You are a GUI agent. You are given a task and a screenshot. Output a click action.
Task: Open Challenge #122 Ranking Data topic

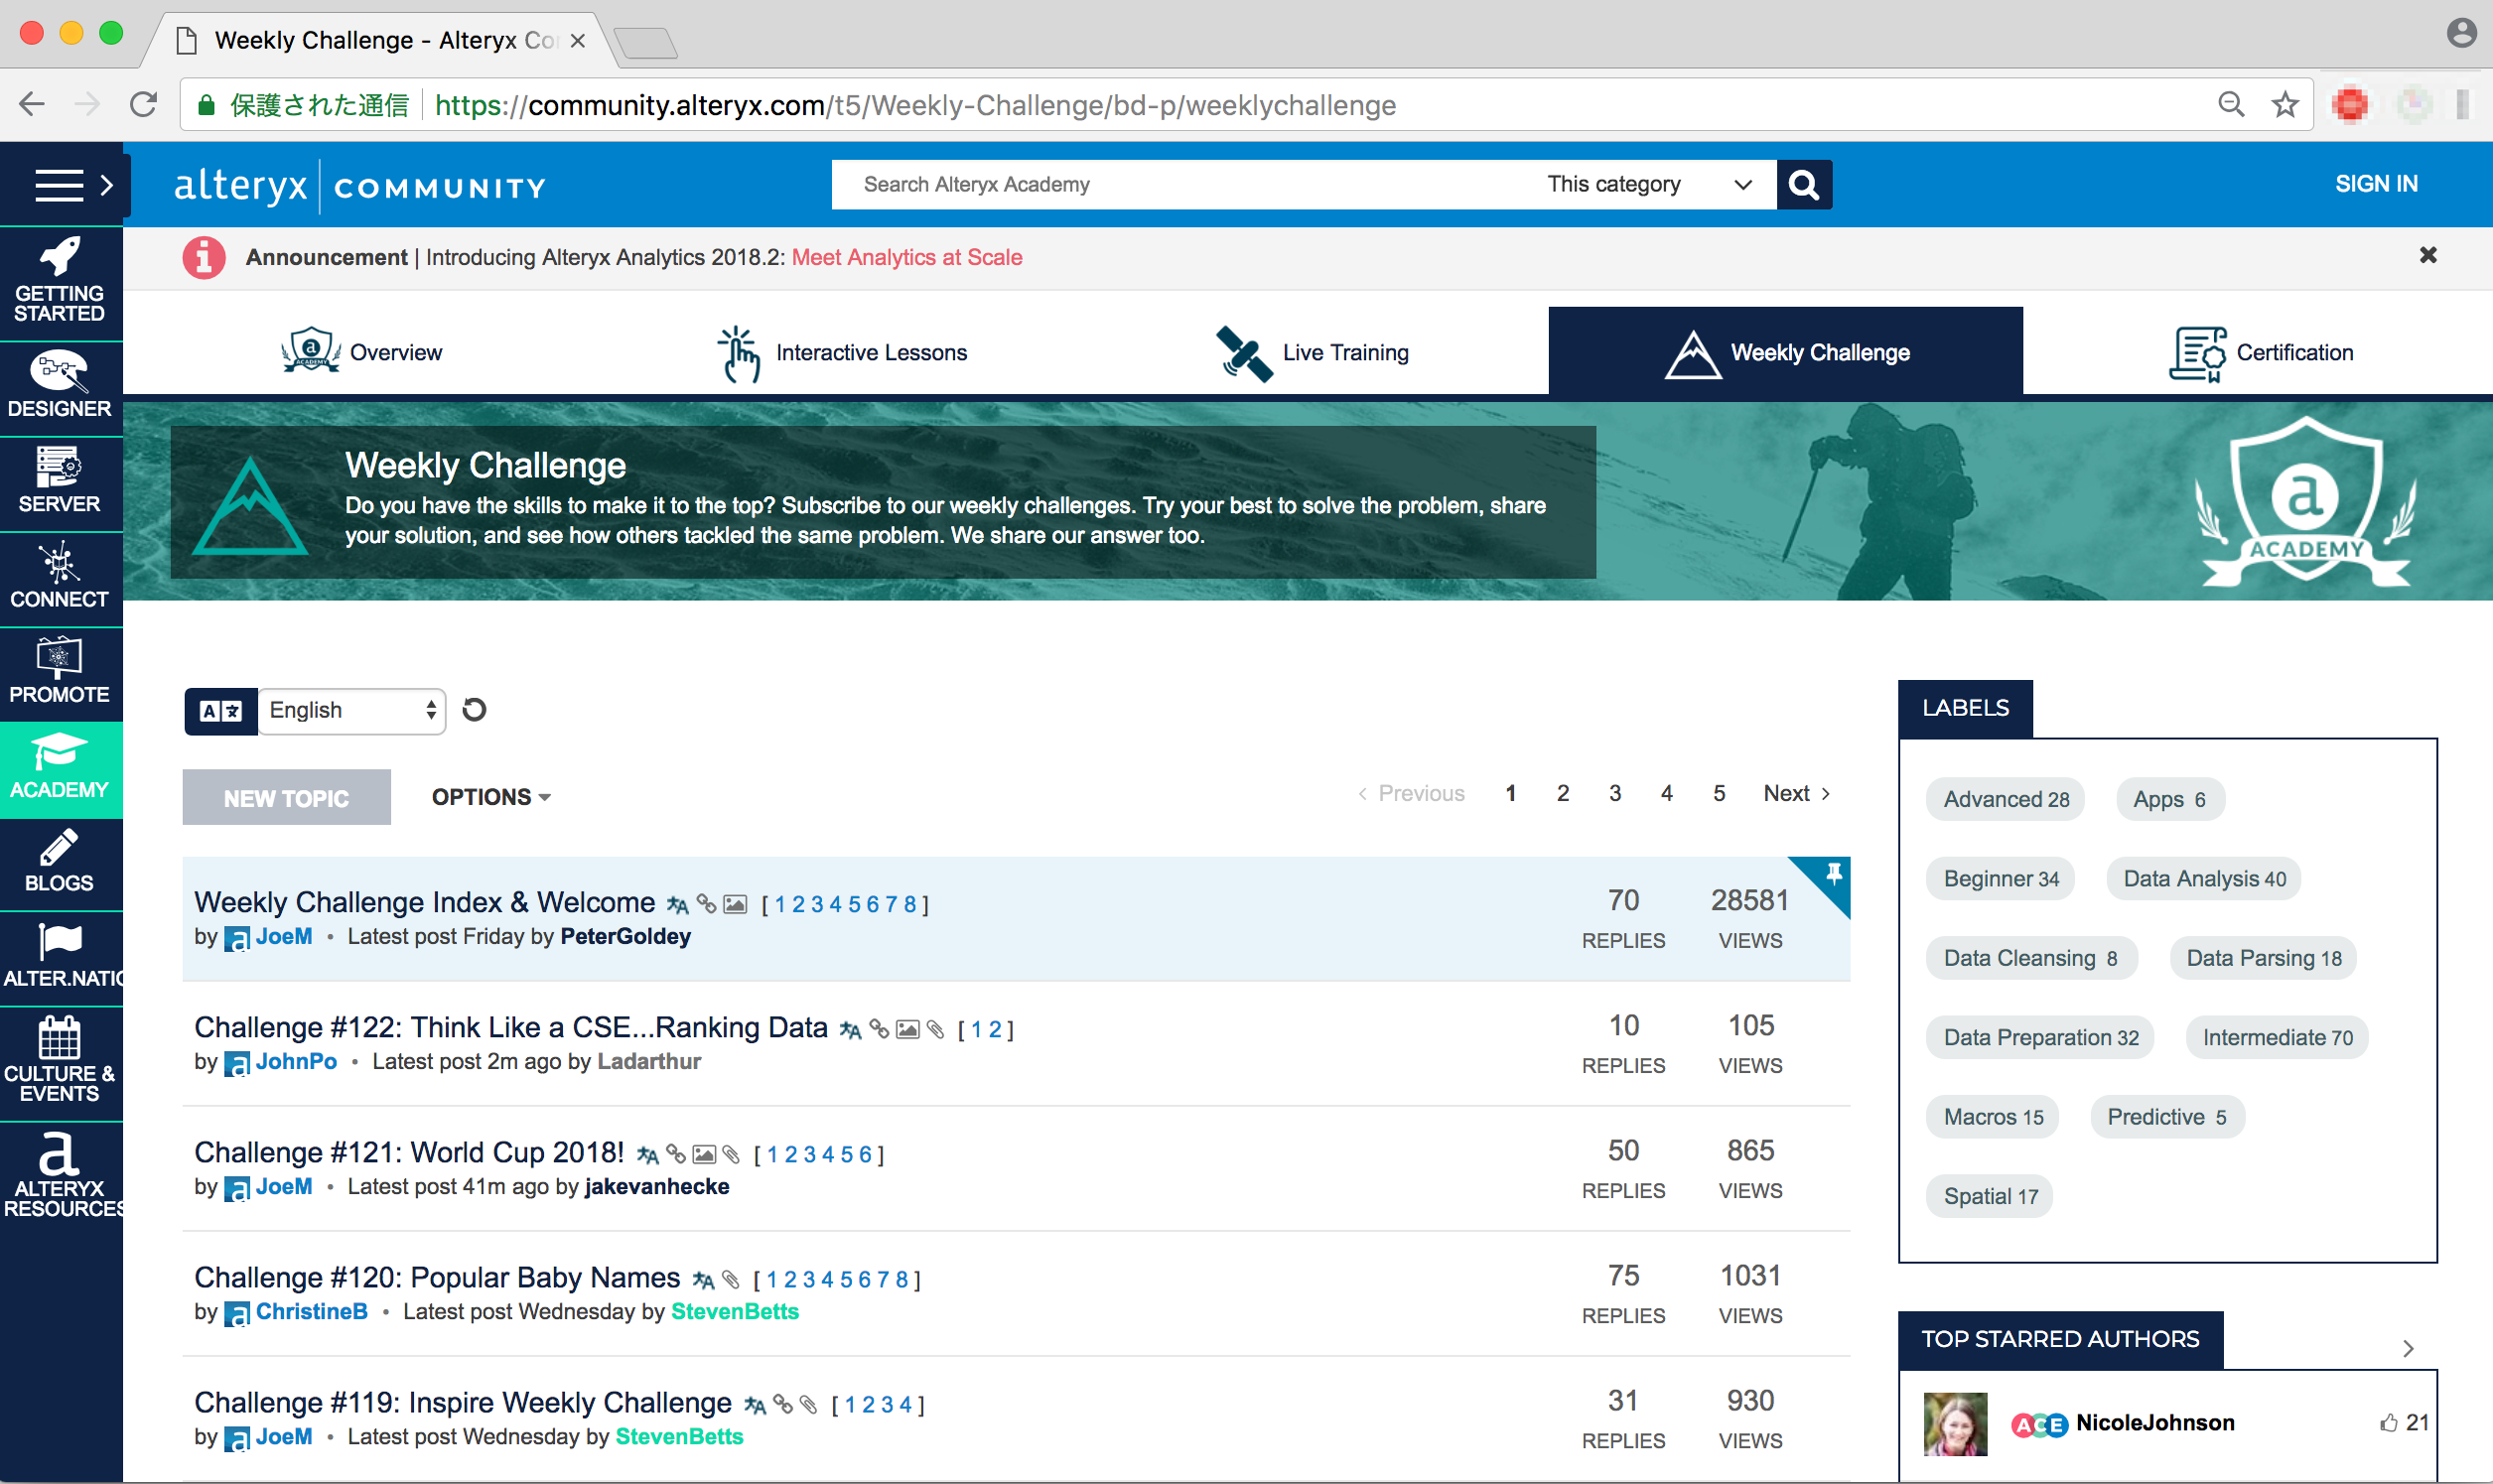(x=511, y=1027)
